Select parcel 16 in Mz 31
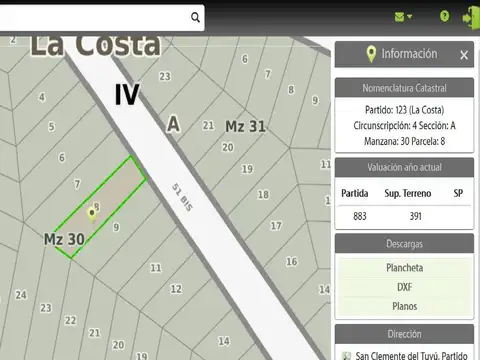This screenshot has height=360, width=480. tap(291, 262)
